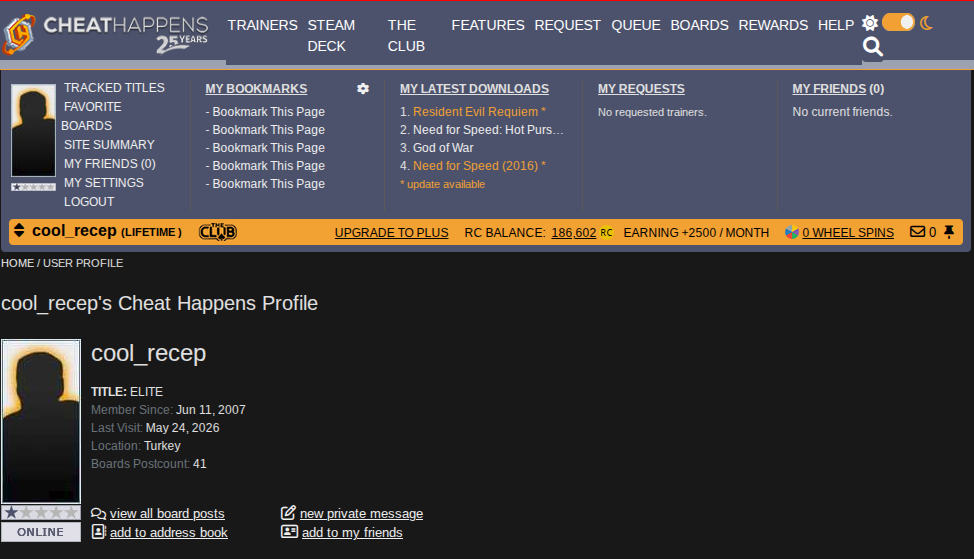Viewport: 974px width, 559px height.
Task: Open the Trainers menu
Action: [262, 25]
